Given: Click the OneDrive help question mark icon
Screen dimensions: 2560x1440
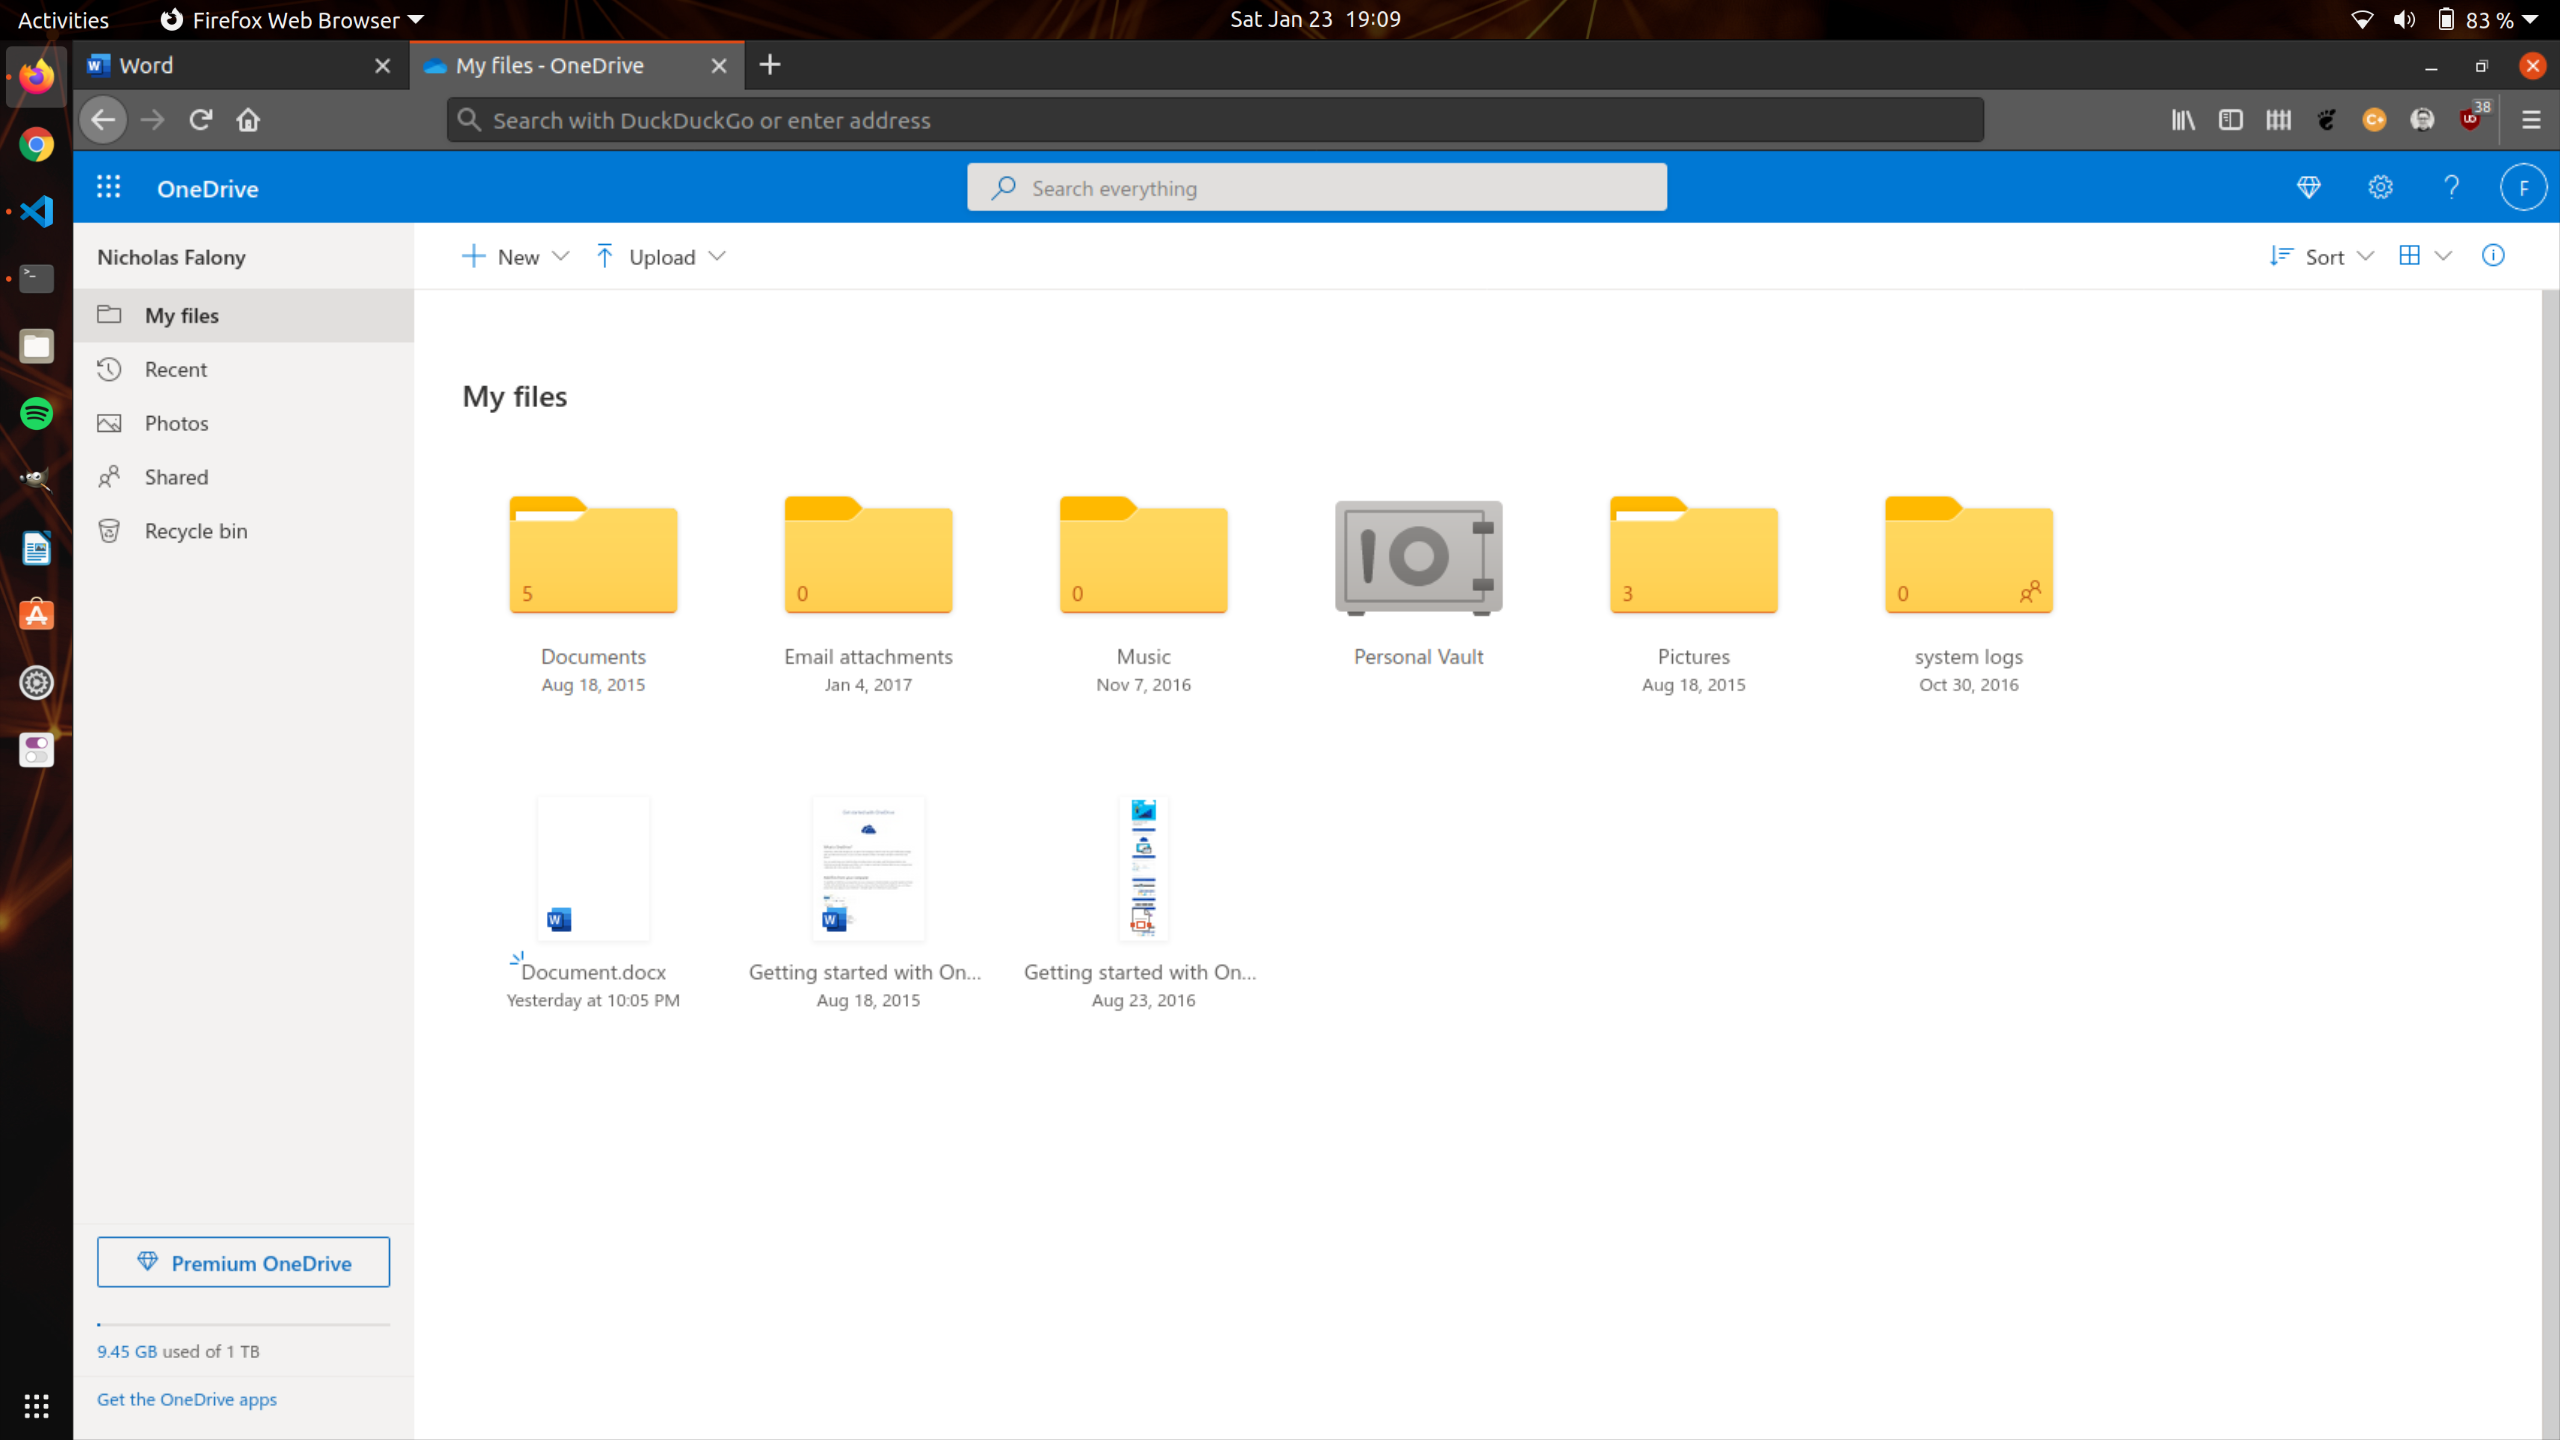Looking at the screenshot, I should pyautogui.click(x=2451, y=186).
